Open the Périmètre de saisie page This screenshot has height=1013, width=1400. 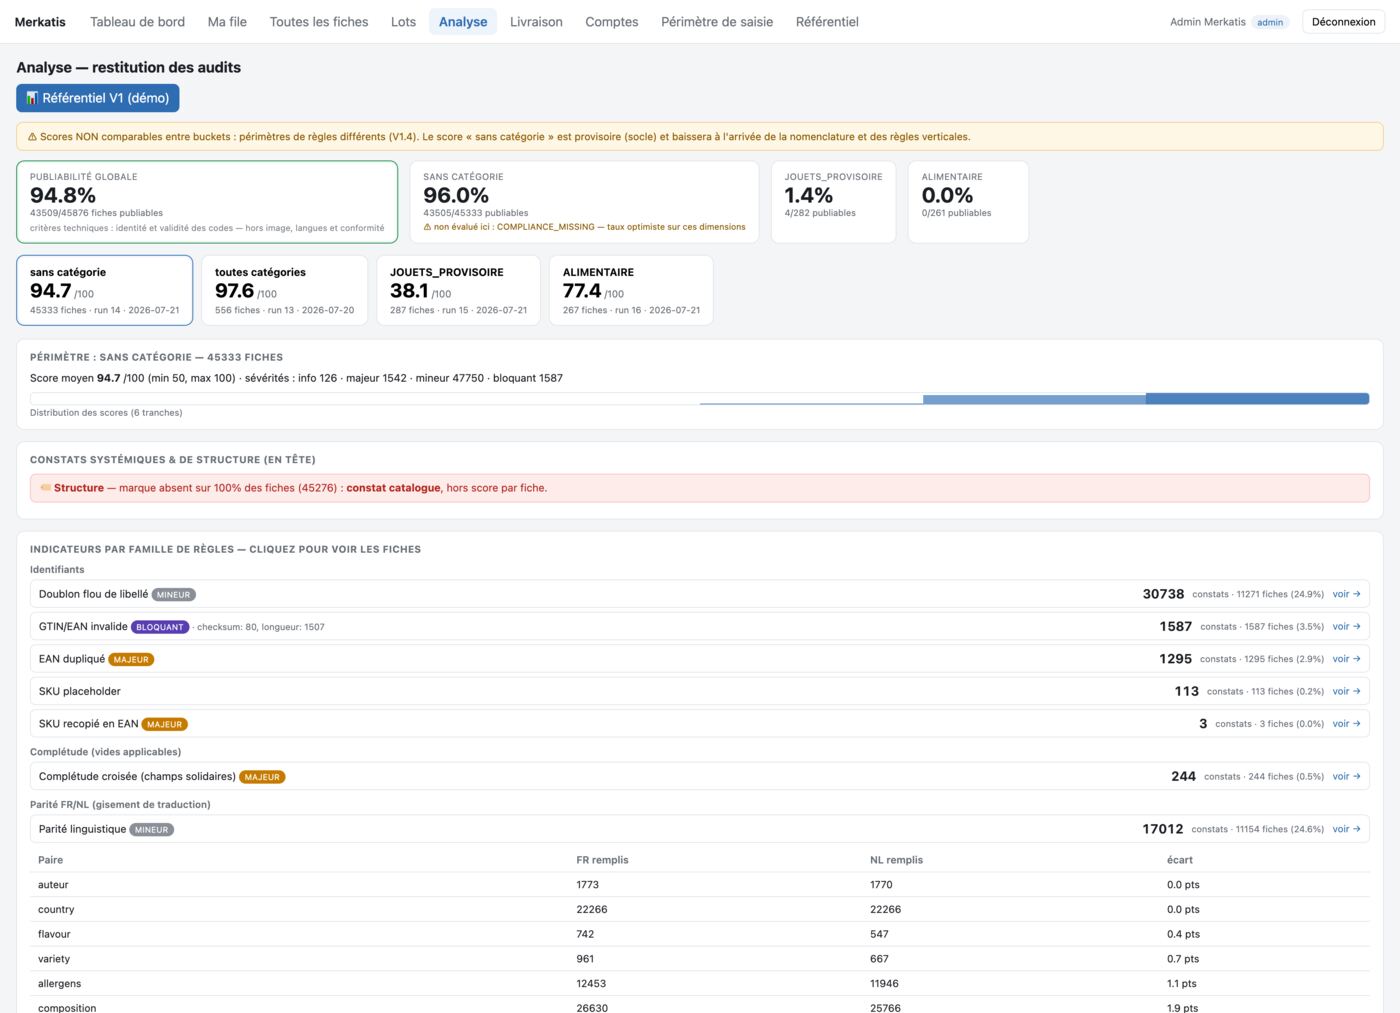(x=717, y=22)
